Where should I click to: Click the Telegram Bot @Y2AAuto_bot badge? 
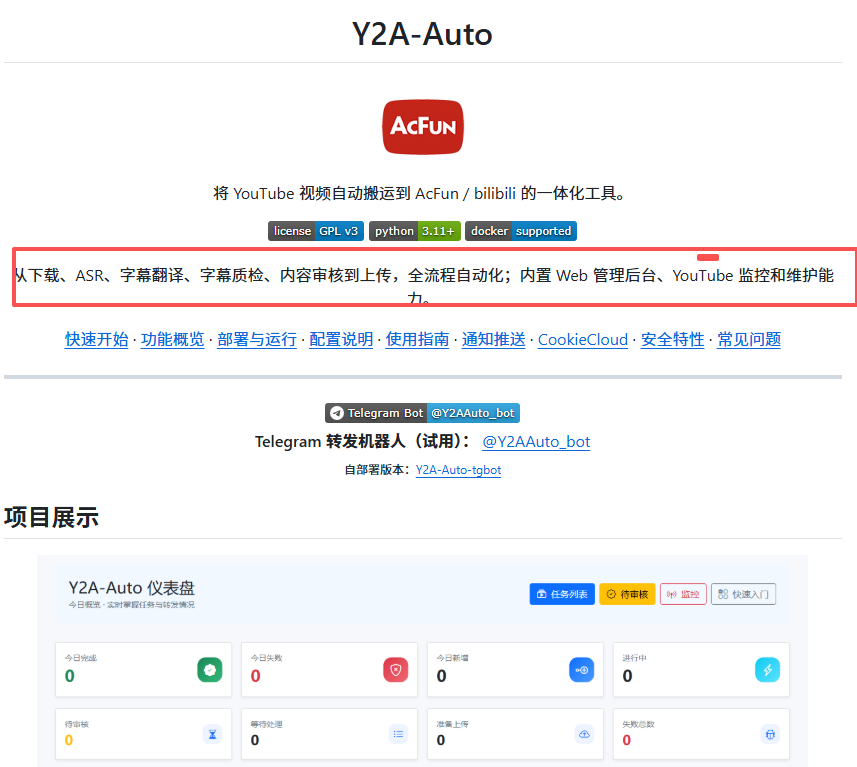click(x=422, y=413)
